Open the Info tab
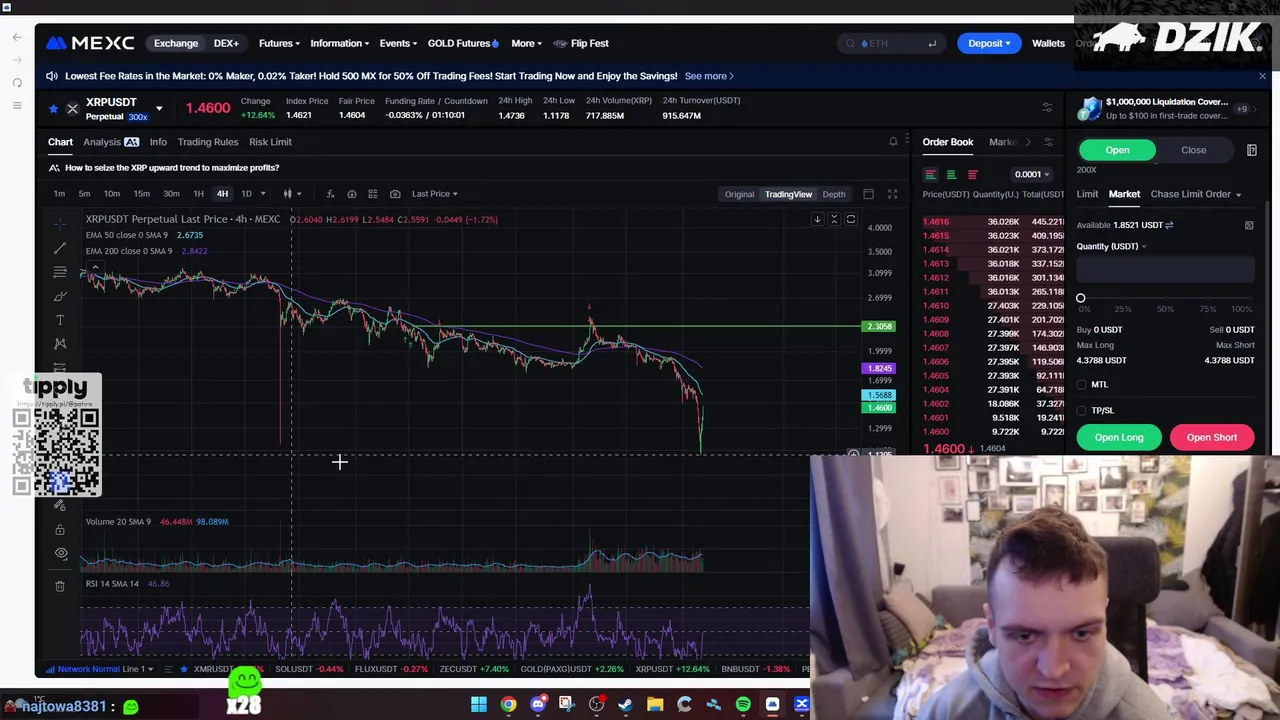Viewport: 1280px width, 720px height. coord(158,142)
